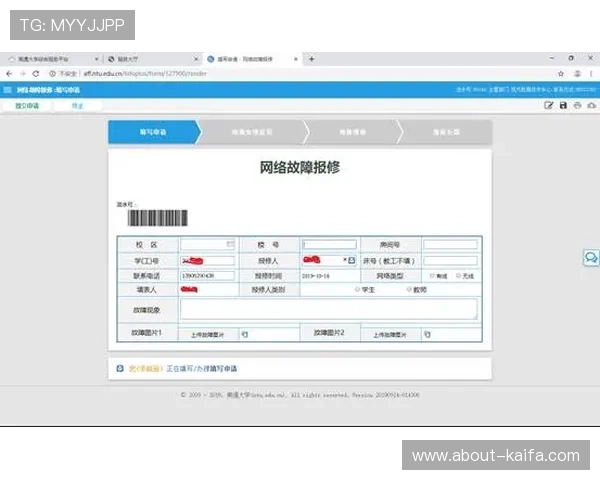Click the browser forward arrow
Image resolution: width=600 pixels, height=480 pixels.
(23, 73)
